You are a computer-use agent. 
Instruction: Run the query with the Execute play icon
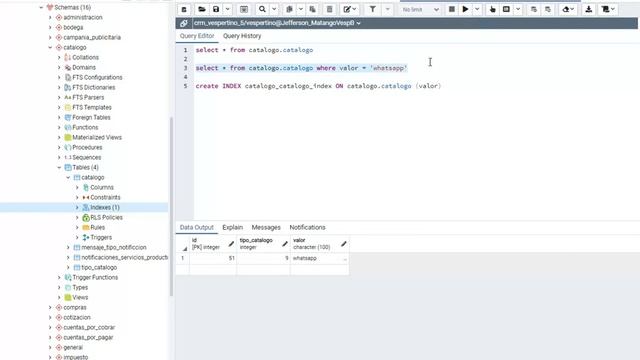(465, 9)
